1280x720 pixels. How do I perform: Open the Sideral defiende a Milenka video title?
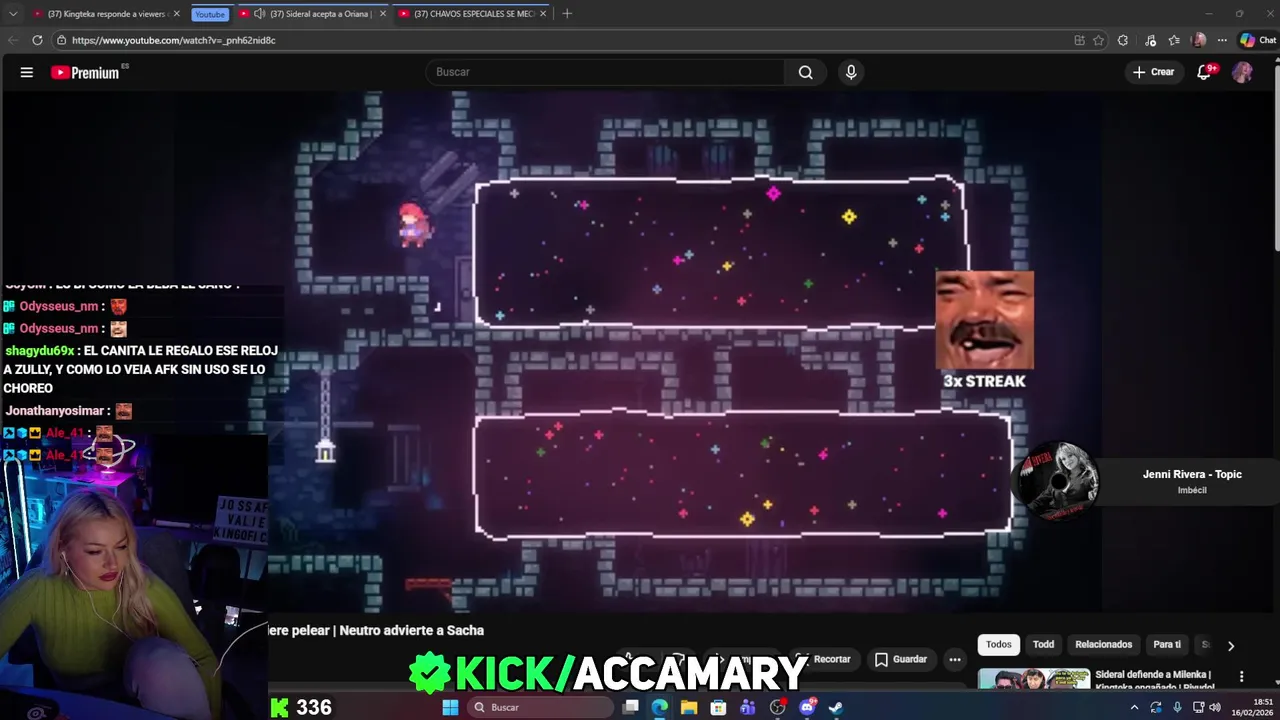(x=1155, y=680)
